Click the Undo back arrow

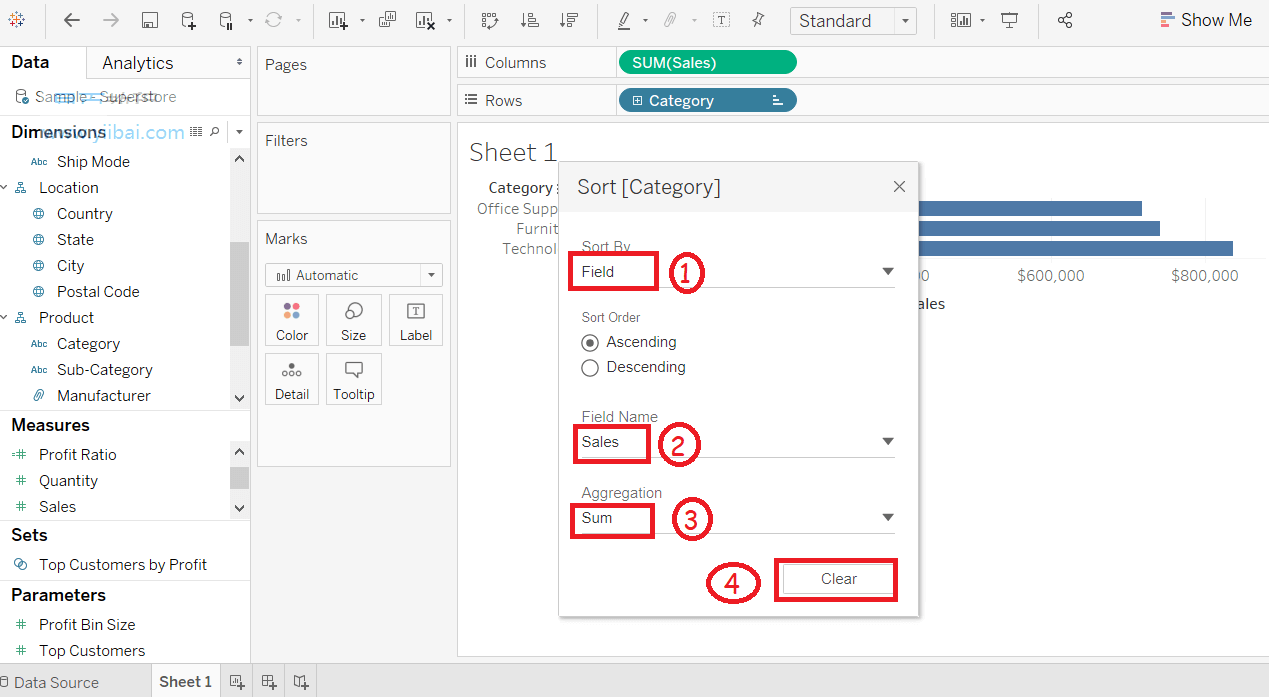point(72,20)
